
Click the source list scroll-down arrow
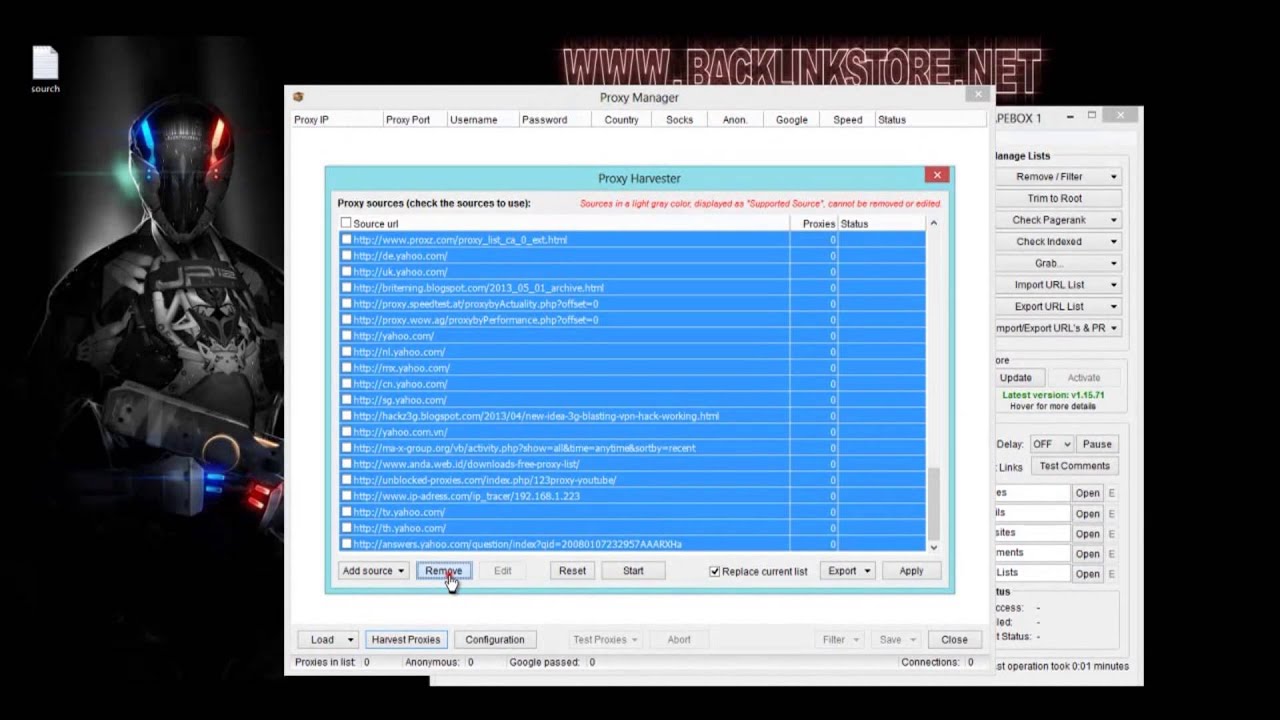click(x=934, y=547)
